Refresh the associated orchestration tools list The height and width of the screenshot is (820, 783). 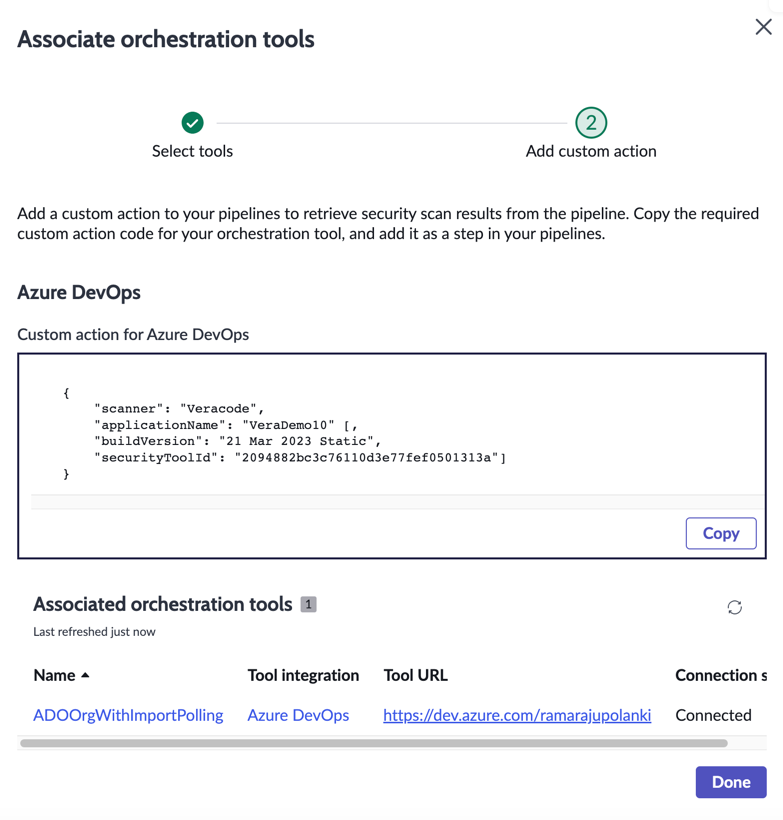[x=734, y=607]
